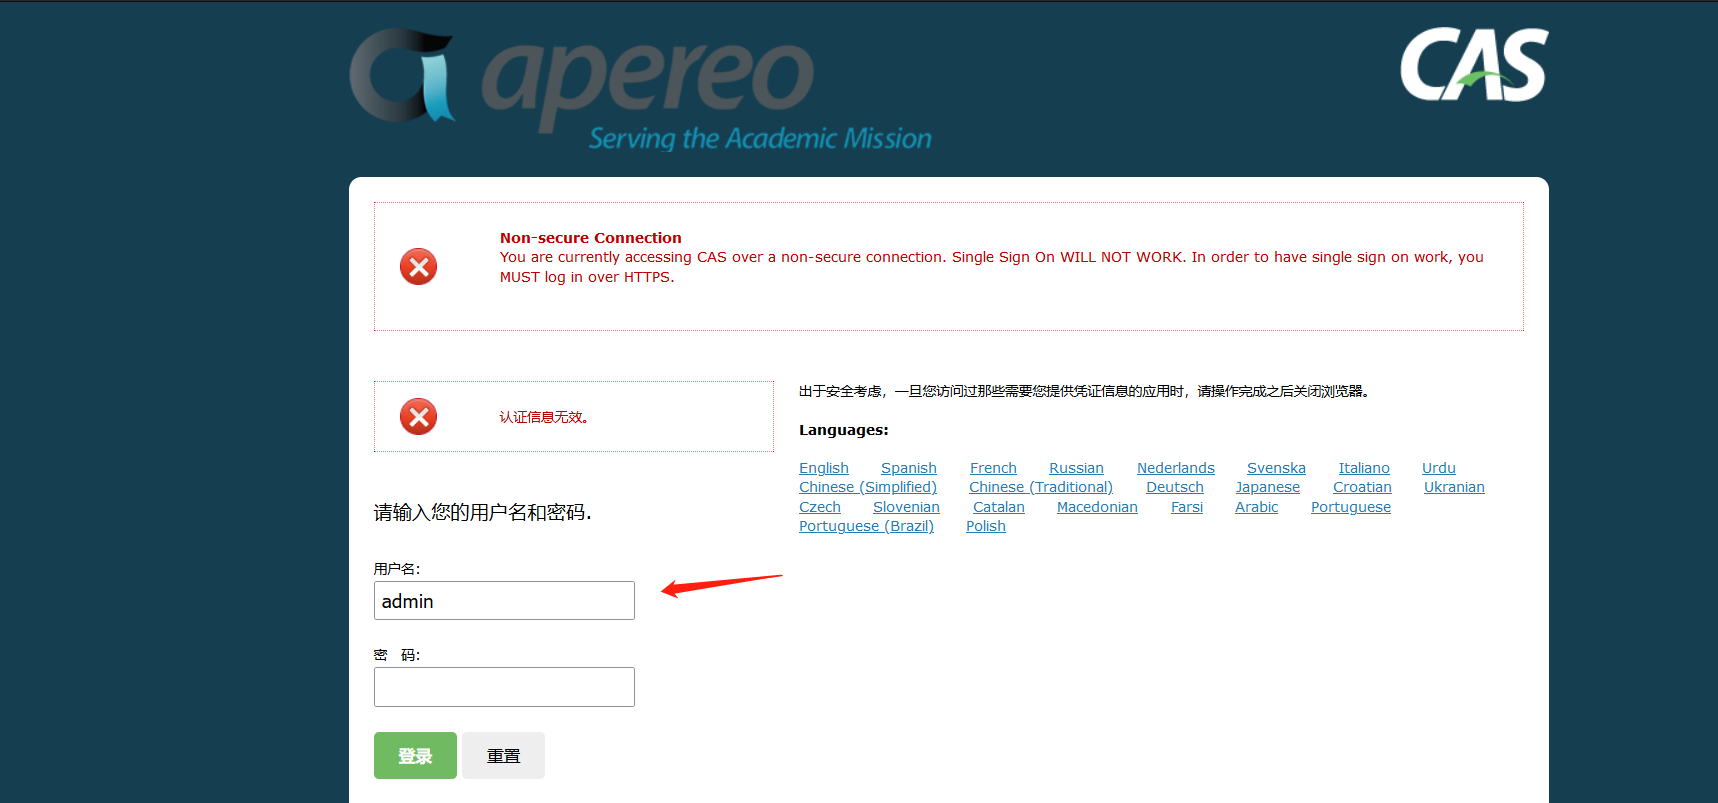Click the red error icon beside 认证信息无效
This screenshot has height=803, width=1718.
pyautogui.click(x=419, y=417)
